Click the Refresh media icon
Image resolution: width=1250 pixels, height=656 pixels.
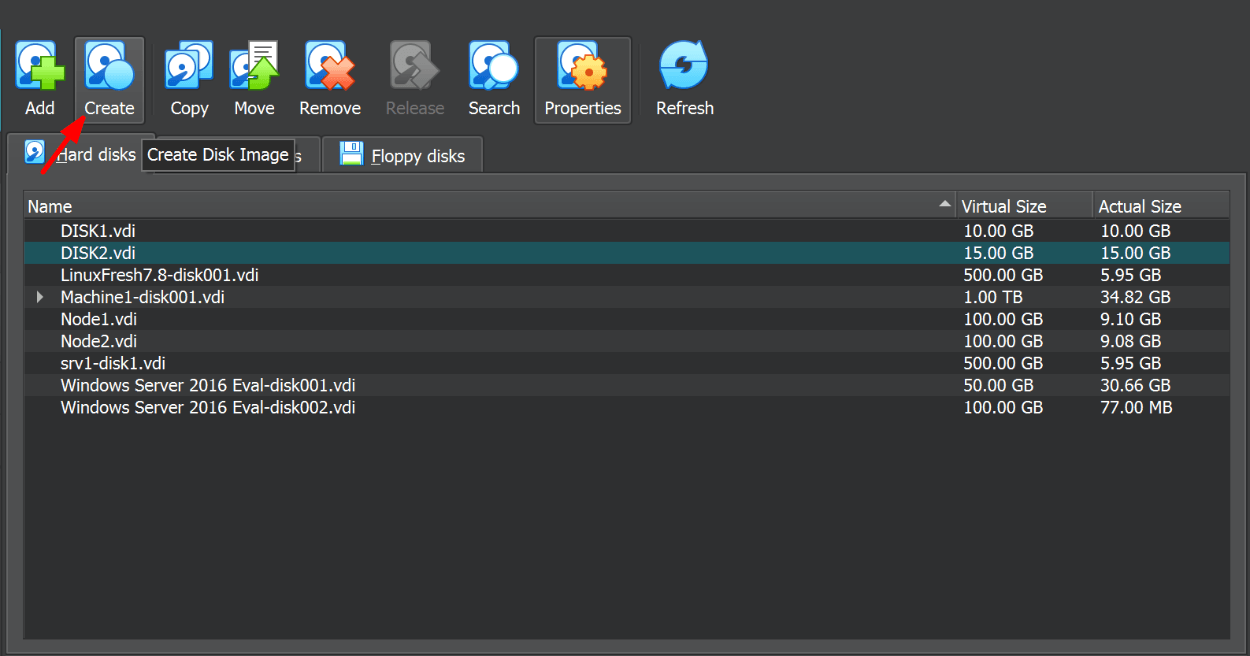tap(684, 66)
